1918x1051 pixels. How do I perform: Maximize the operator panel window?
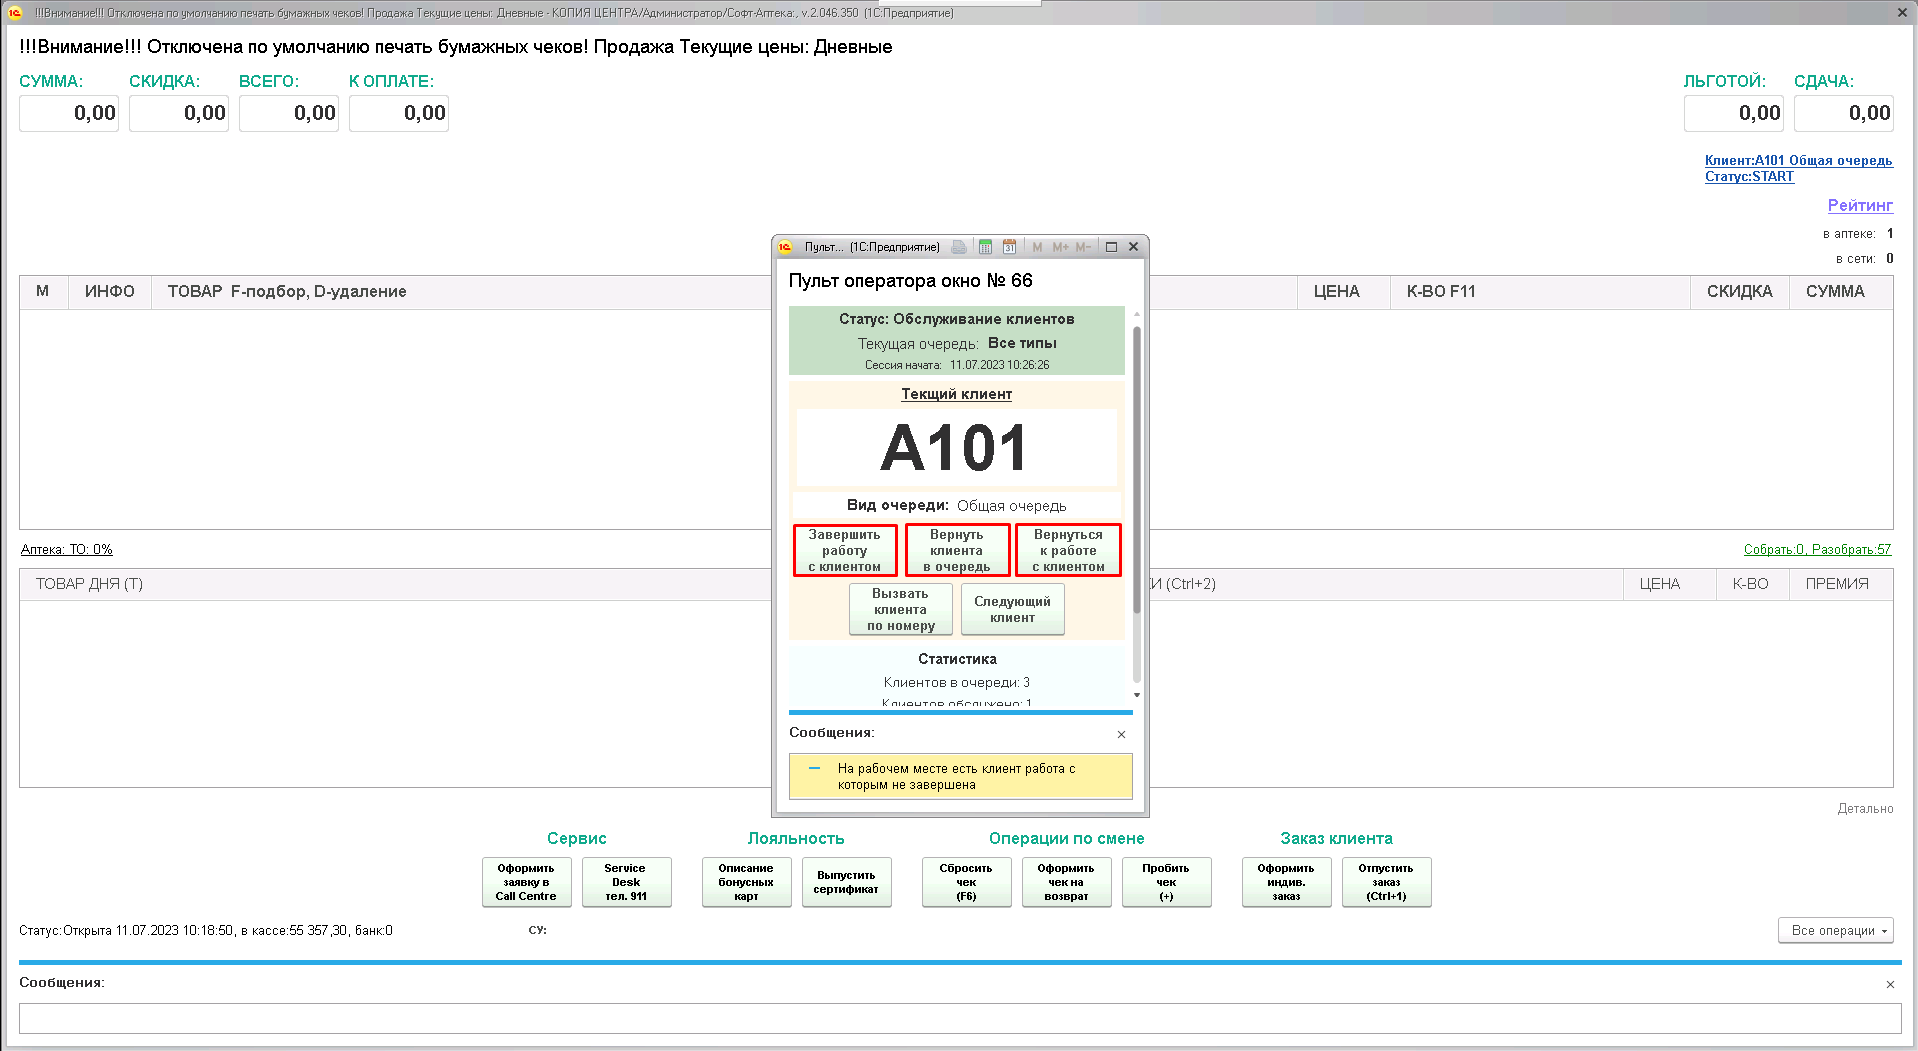[x=1111, y=247]
